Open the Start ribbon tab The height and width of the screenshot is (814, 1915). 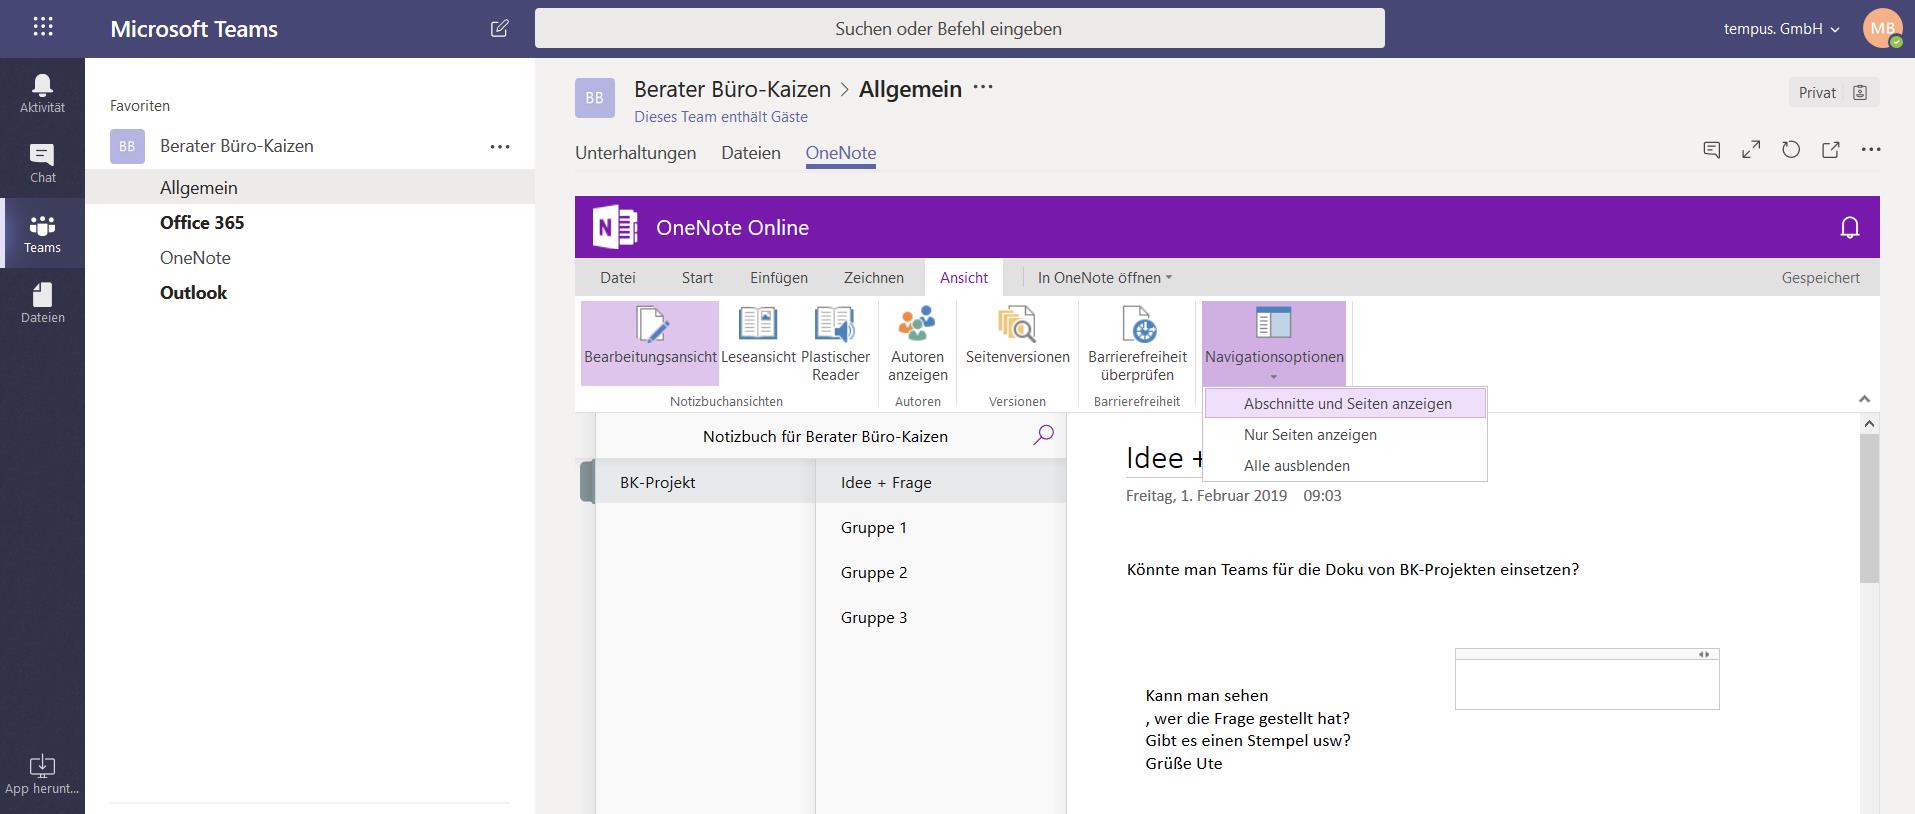tap(697, 278)
